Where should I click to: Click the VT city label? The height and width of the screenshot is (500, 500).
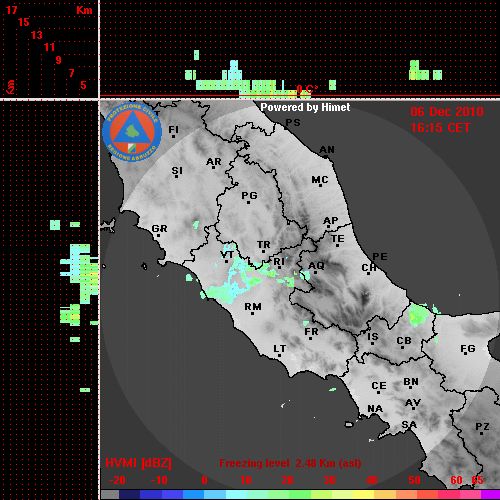click(227, 255)
